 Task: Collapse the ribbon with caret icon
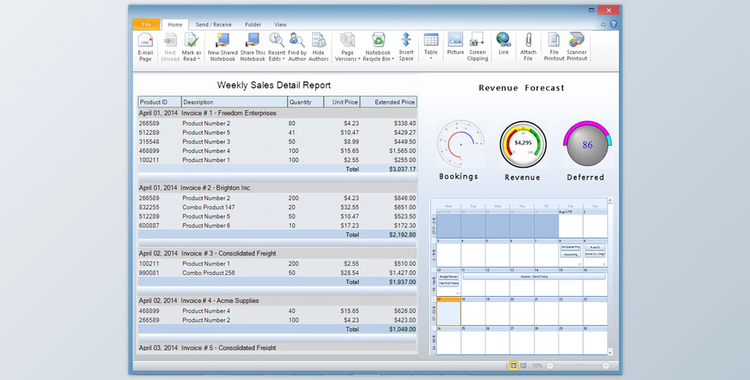click(603, 24)
